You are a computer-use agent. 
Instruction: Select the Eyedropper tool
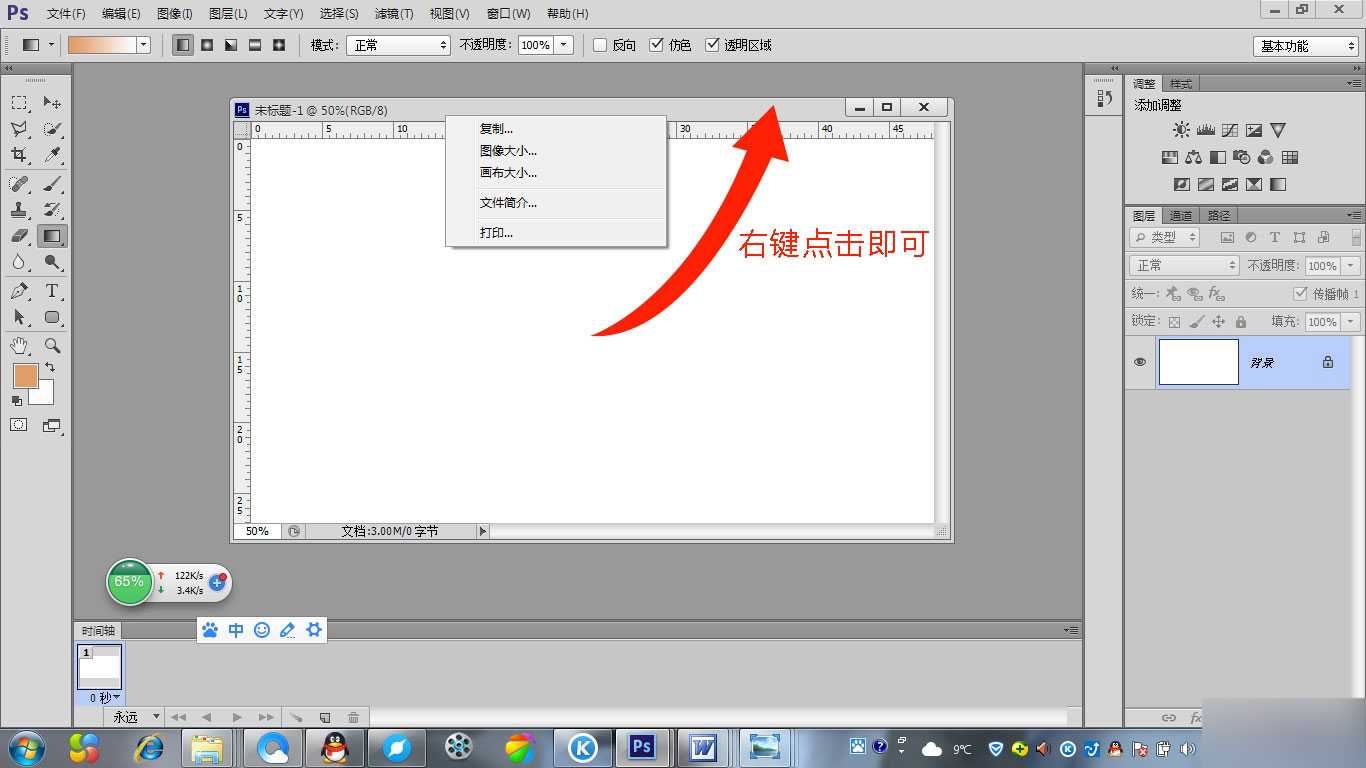pyautogui.click(x=52, y=155)
